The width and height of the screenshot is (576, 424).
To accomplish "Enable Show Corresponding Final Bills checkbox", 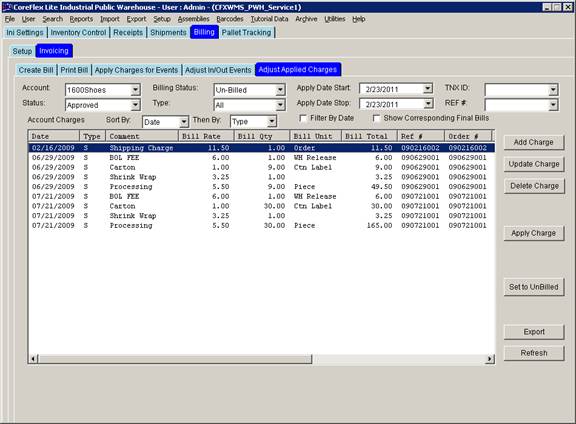I will (x=376, y=118).
